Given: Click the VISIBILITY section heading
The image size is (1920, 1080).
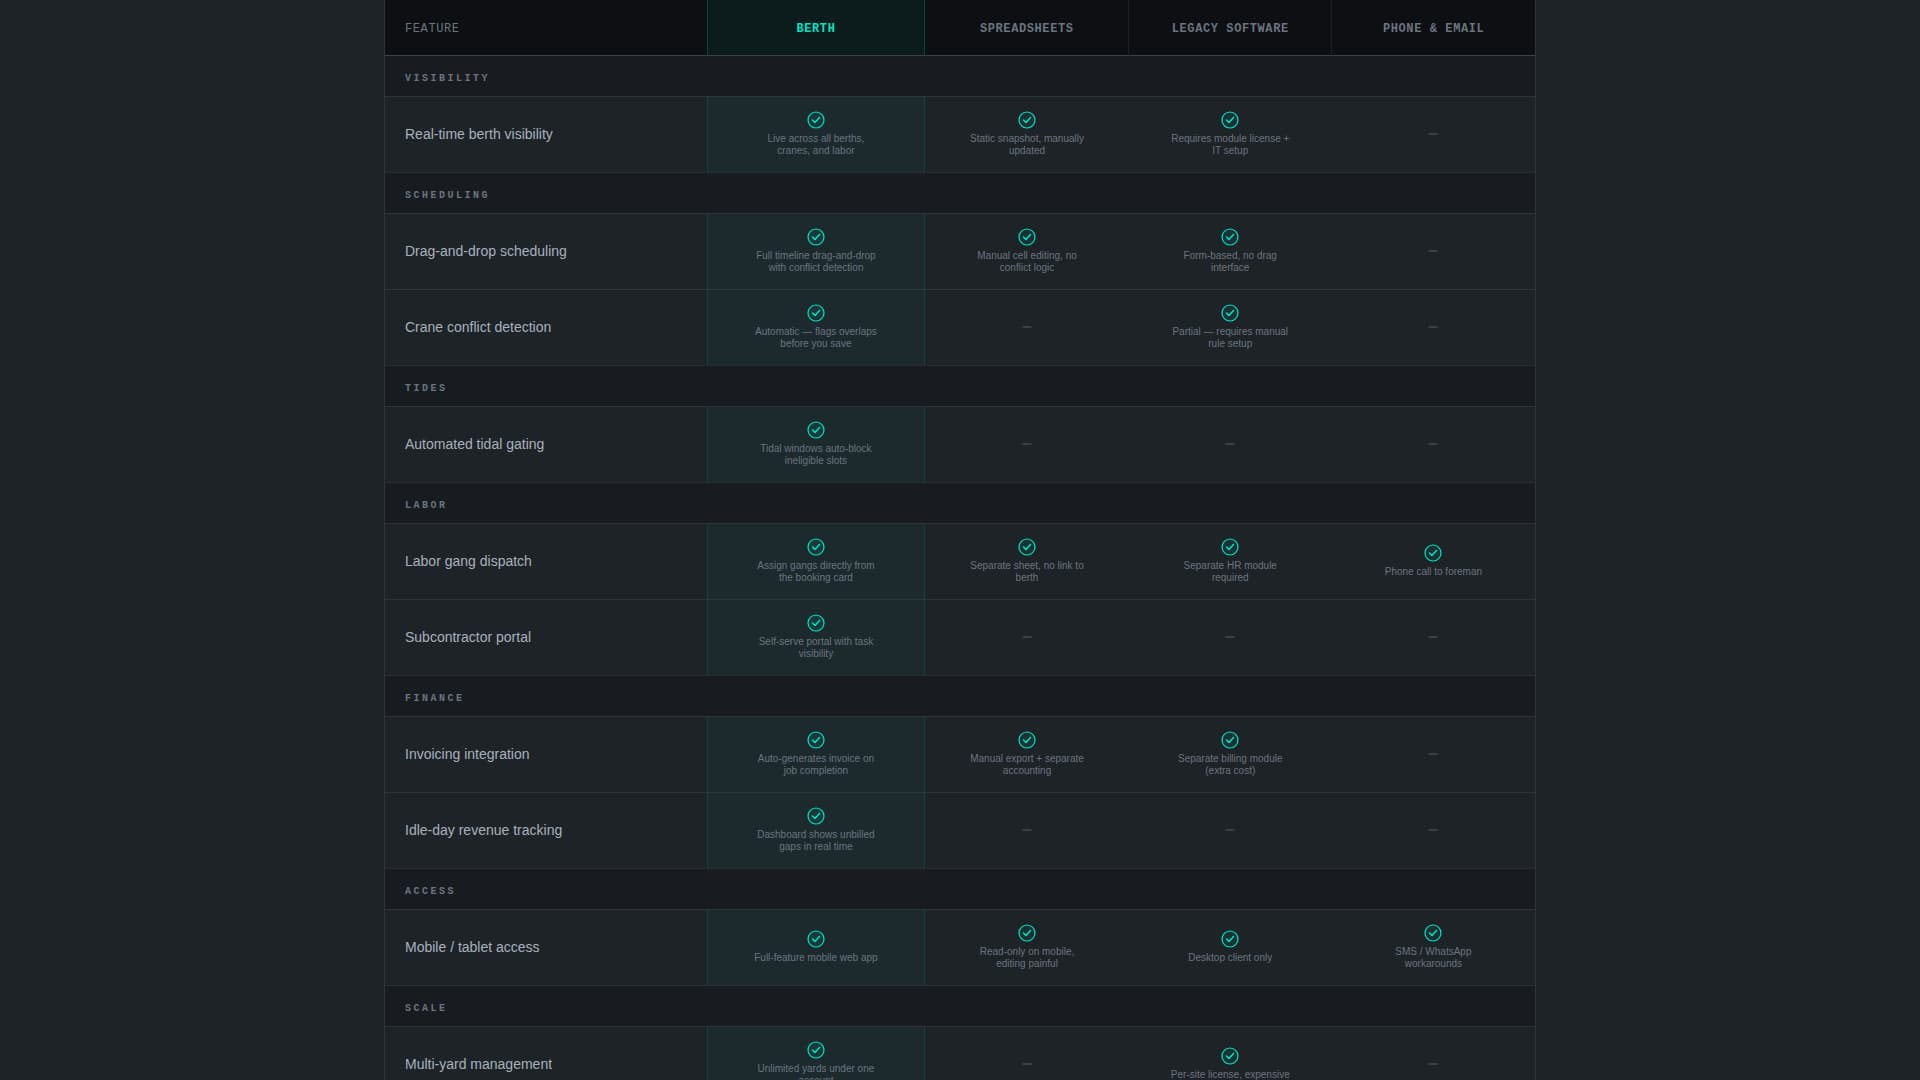Looking at the screenshot, I should (x=447, y=77).
